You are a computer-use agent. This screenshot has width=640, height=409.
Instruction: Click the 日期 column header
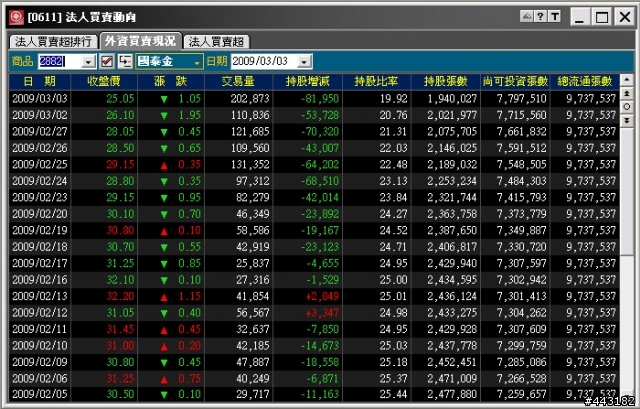pyautogui.click(x=40, y=82)
